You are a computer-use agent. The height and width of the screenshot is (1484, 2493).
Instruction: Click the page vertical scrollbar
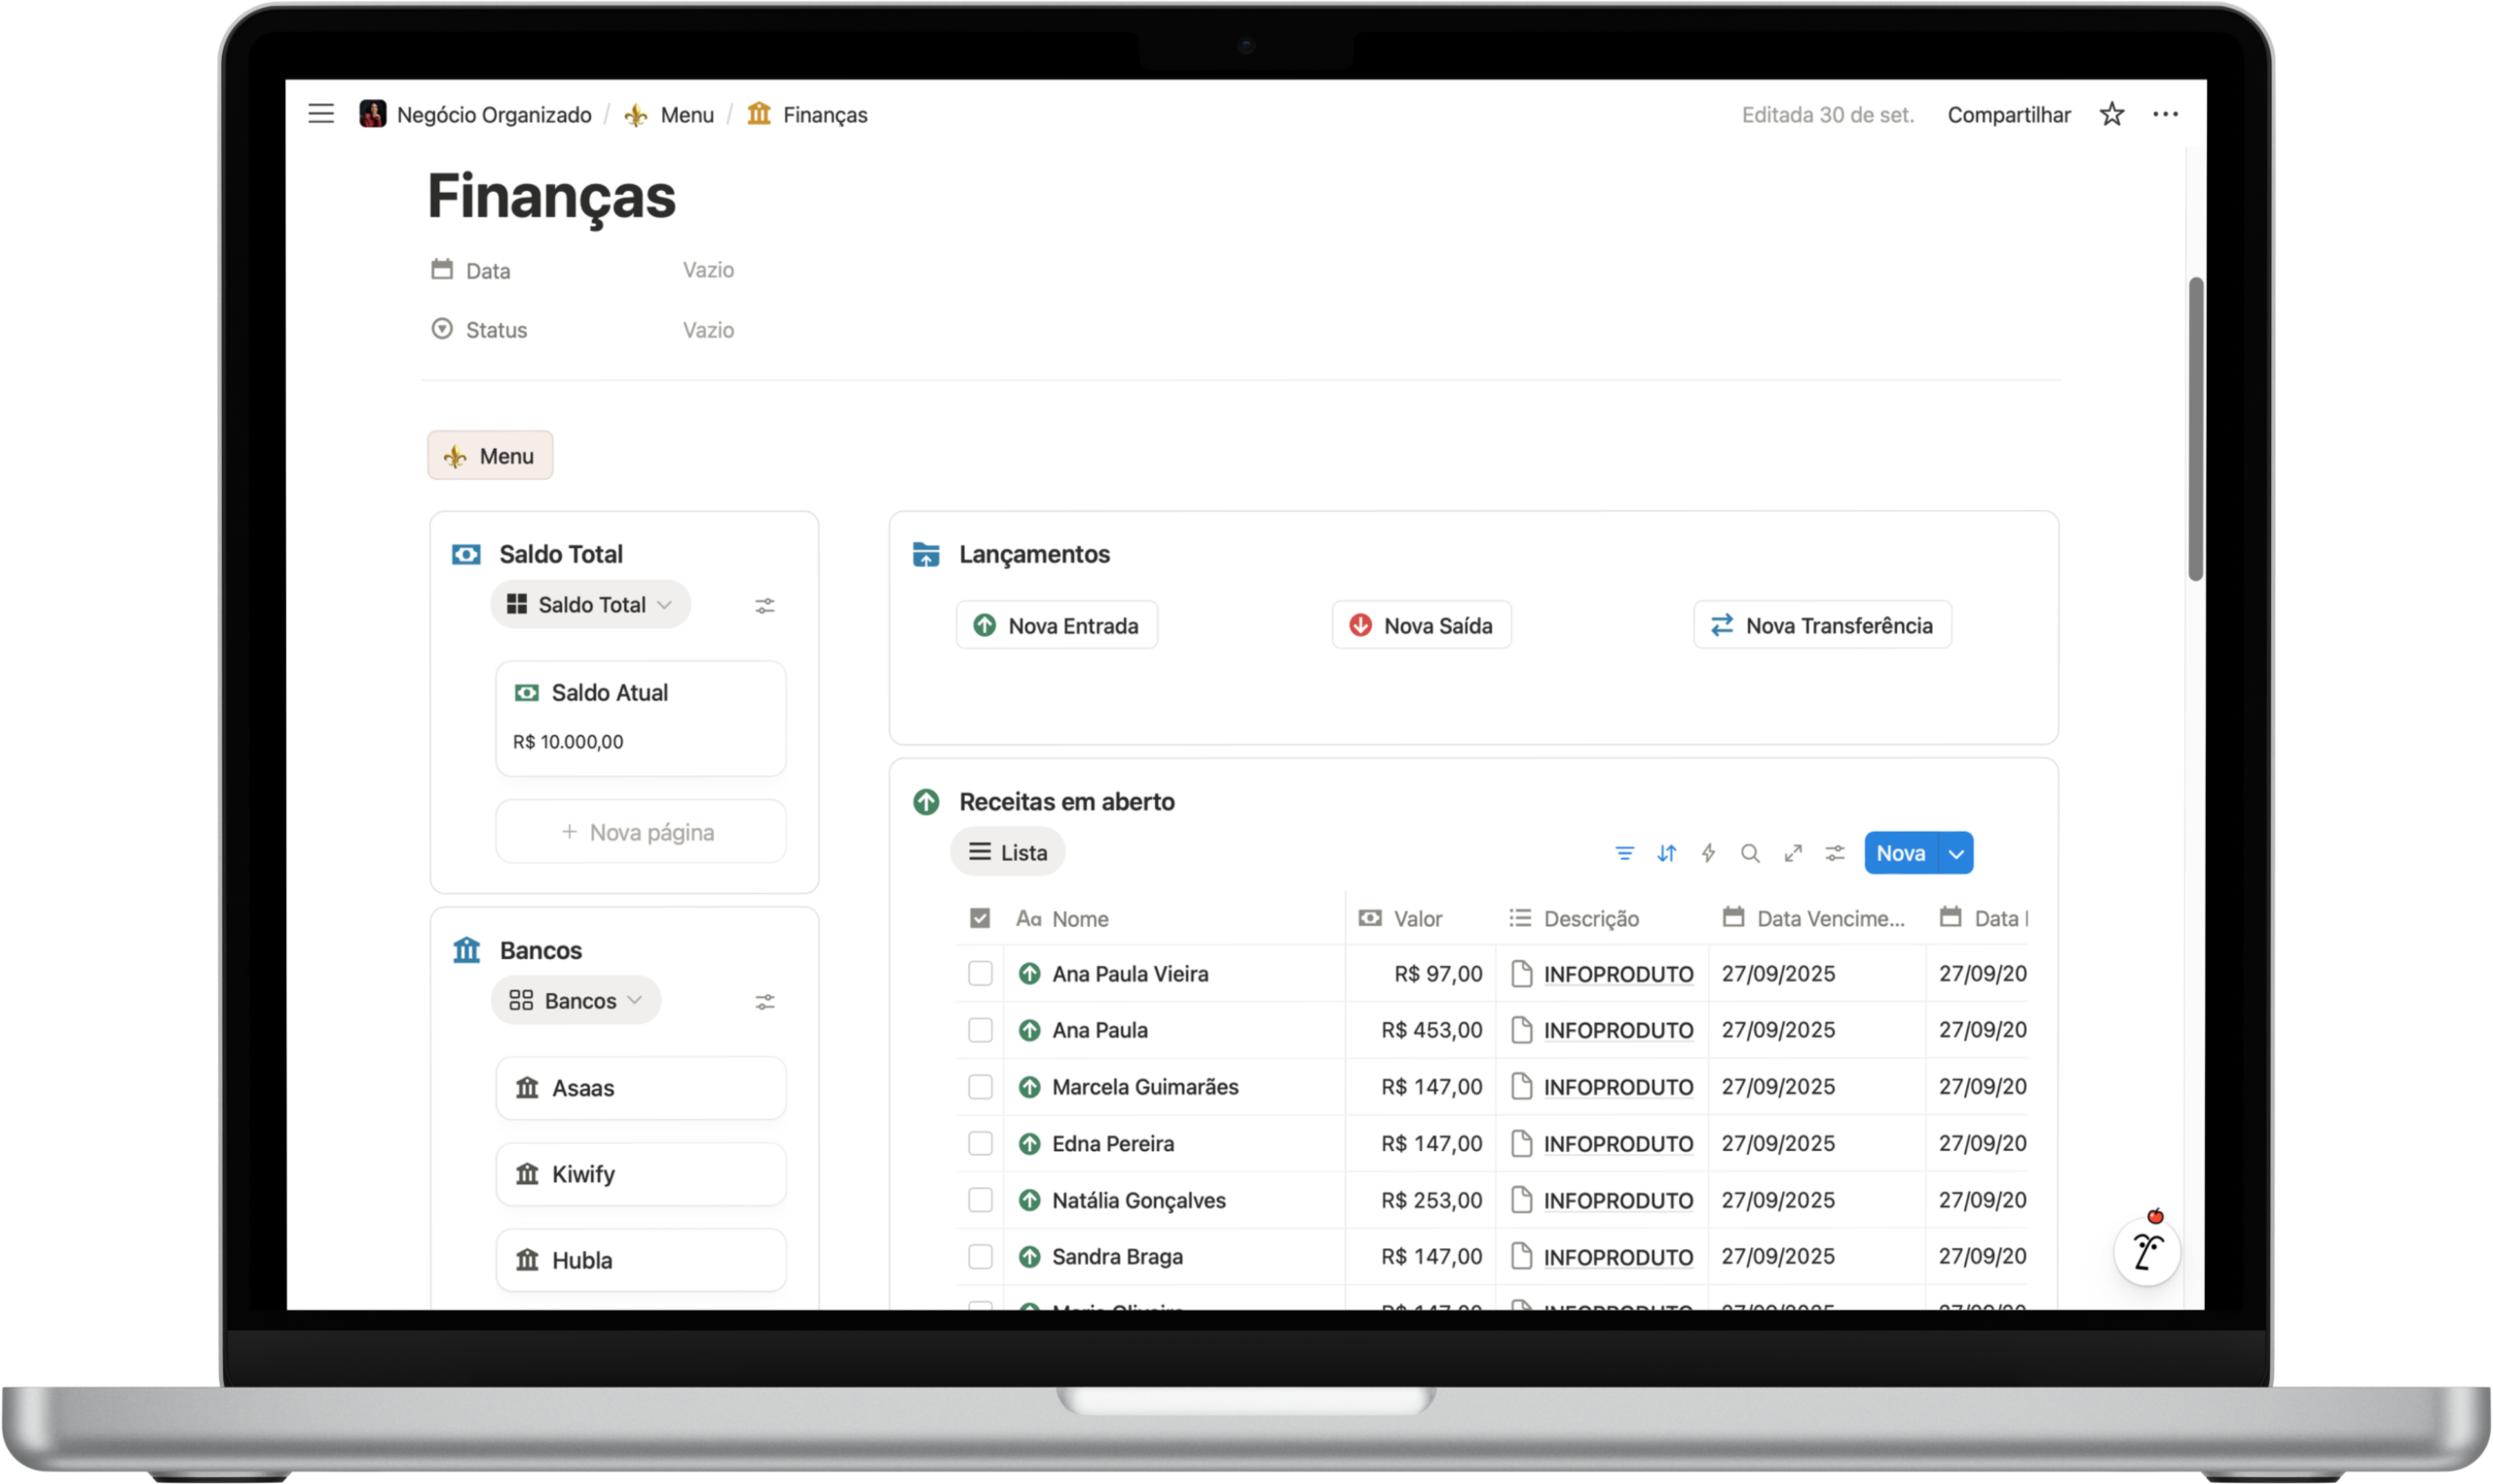(x=2195, y=430)
